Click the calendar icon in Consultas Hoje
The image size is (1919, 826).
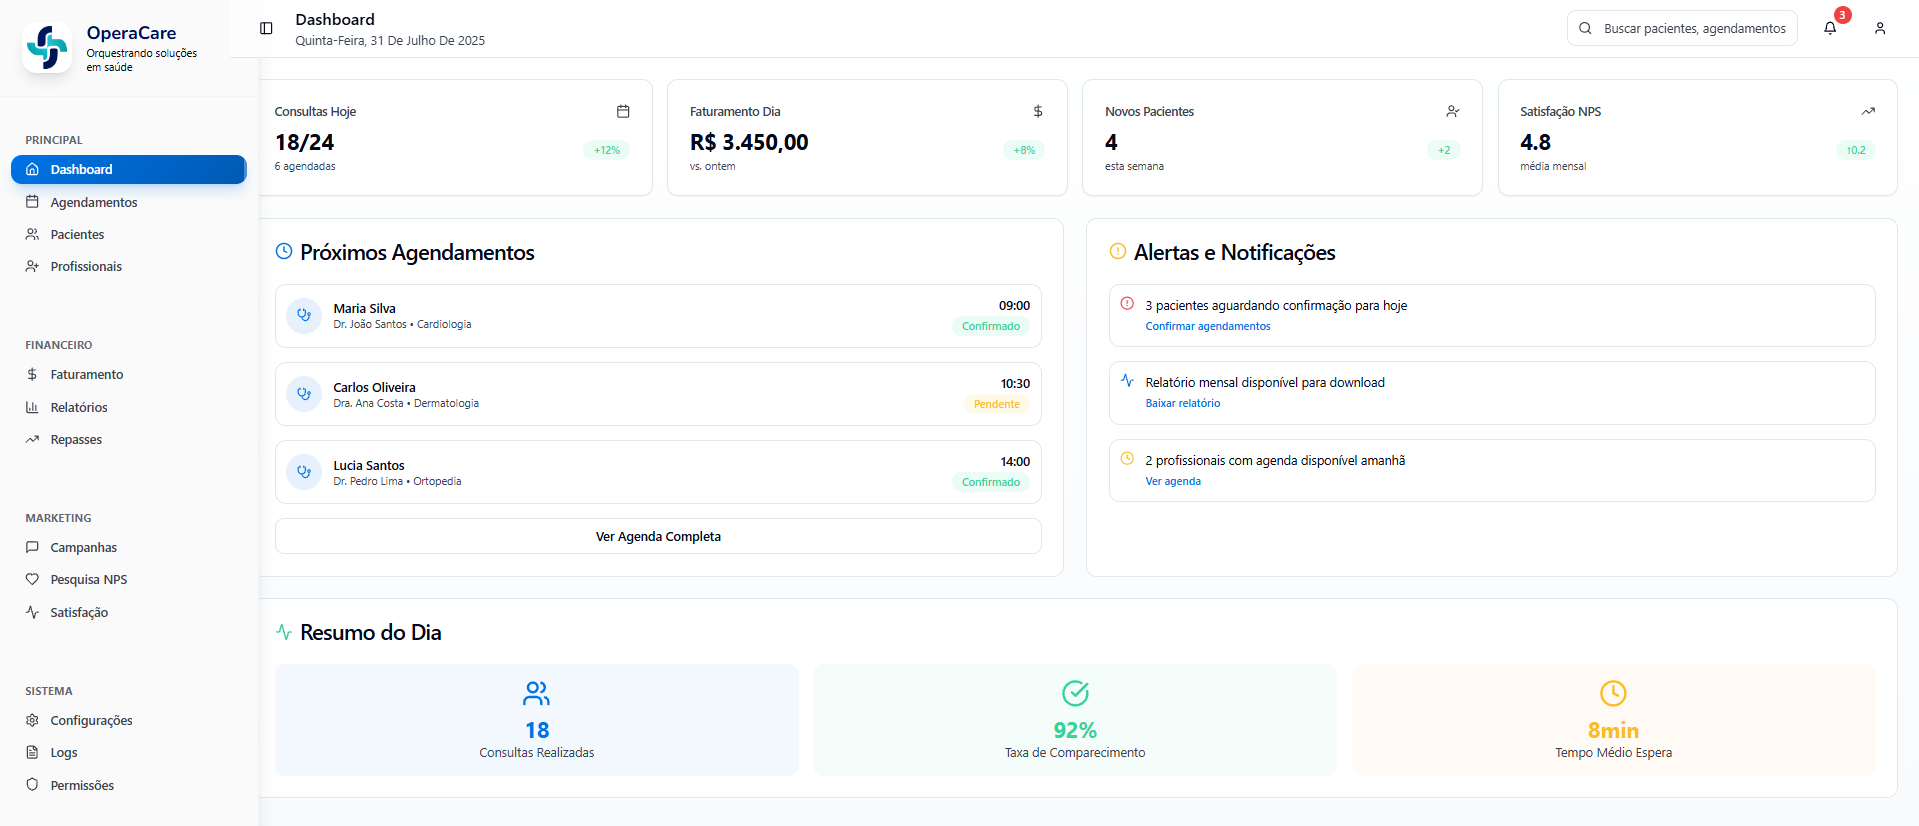(623, 111)
